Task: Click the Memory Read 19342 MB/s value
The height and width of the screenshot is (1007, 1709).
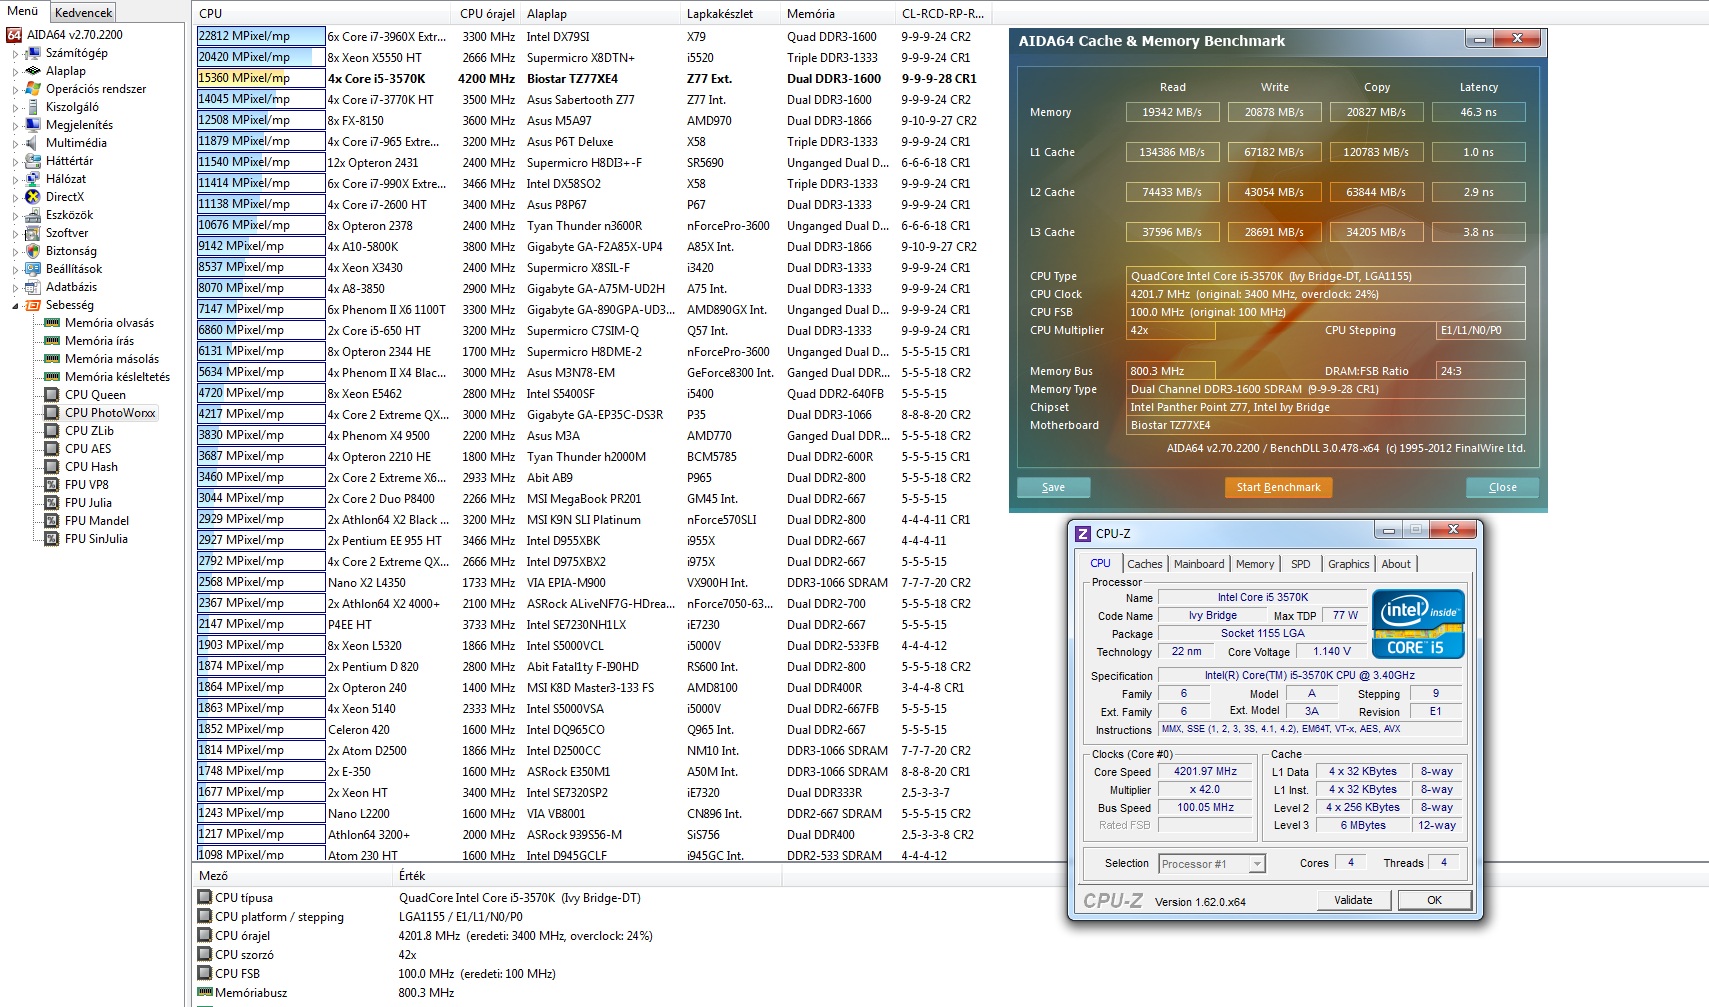Action: coord(1172,112)
